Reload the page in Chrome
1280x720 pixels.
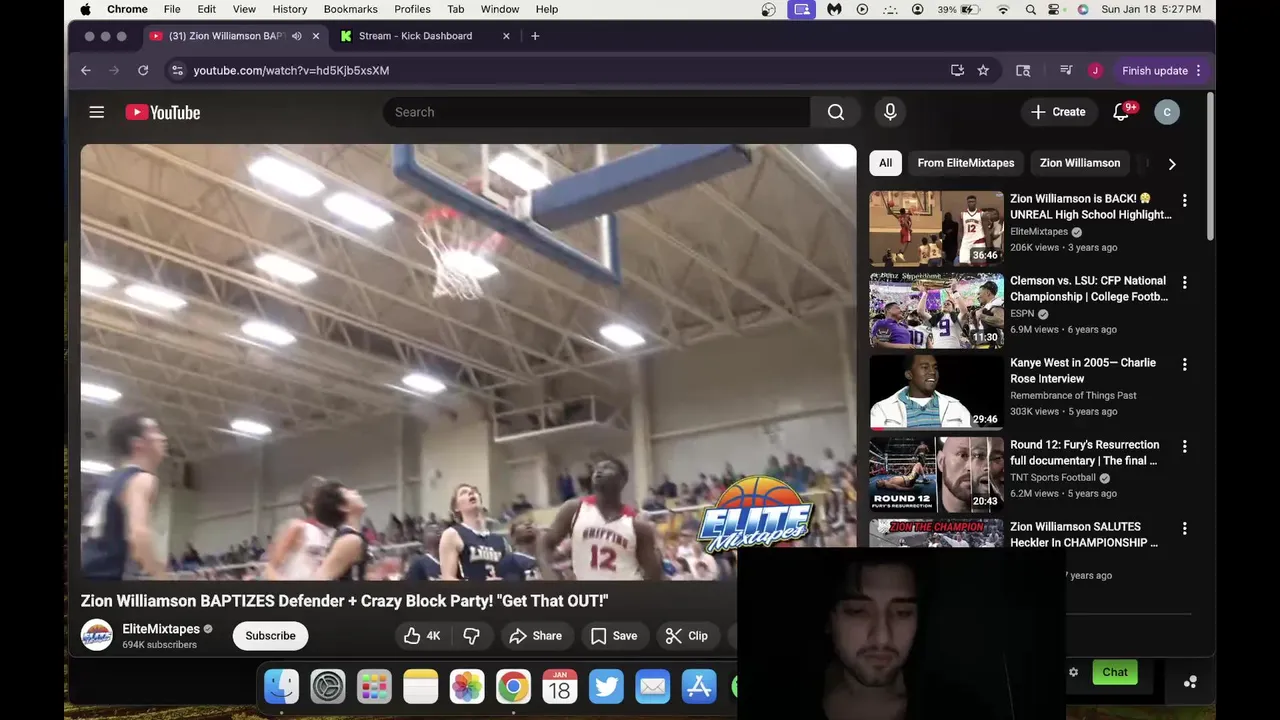pyautogui.click(x=143, y=70)
